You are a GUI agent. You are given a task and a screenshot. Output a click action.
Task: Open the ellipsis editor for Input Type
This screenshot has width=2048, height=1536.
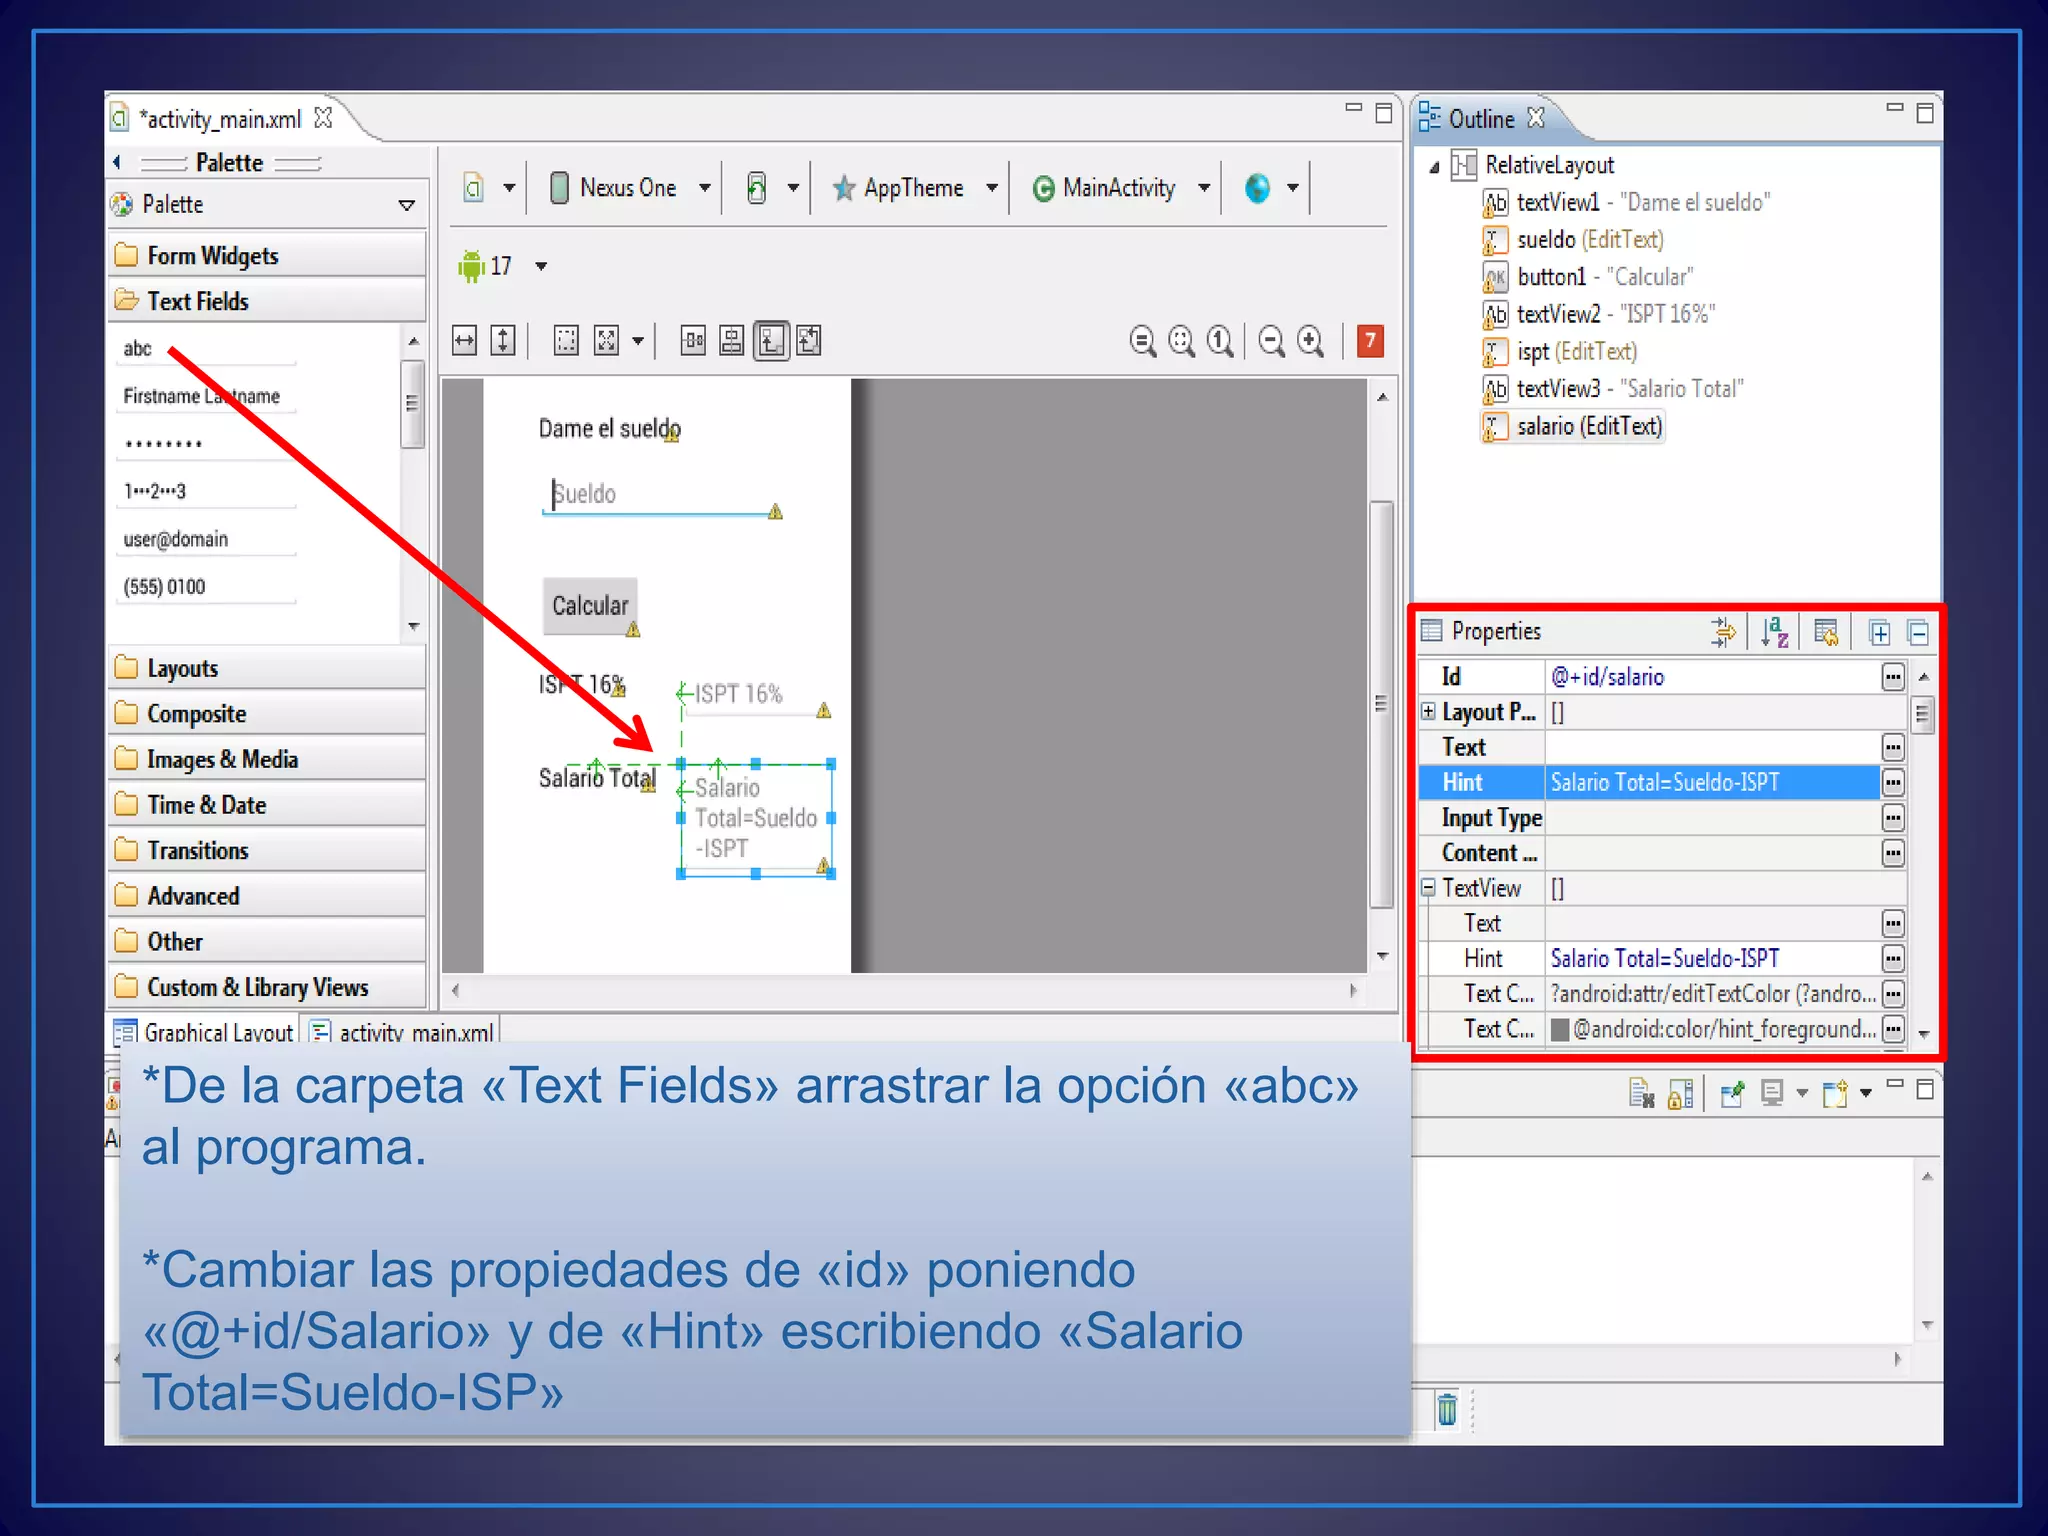click(1892, 818)
